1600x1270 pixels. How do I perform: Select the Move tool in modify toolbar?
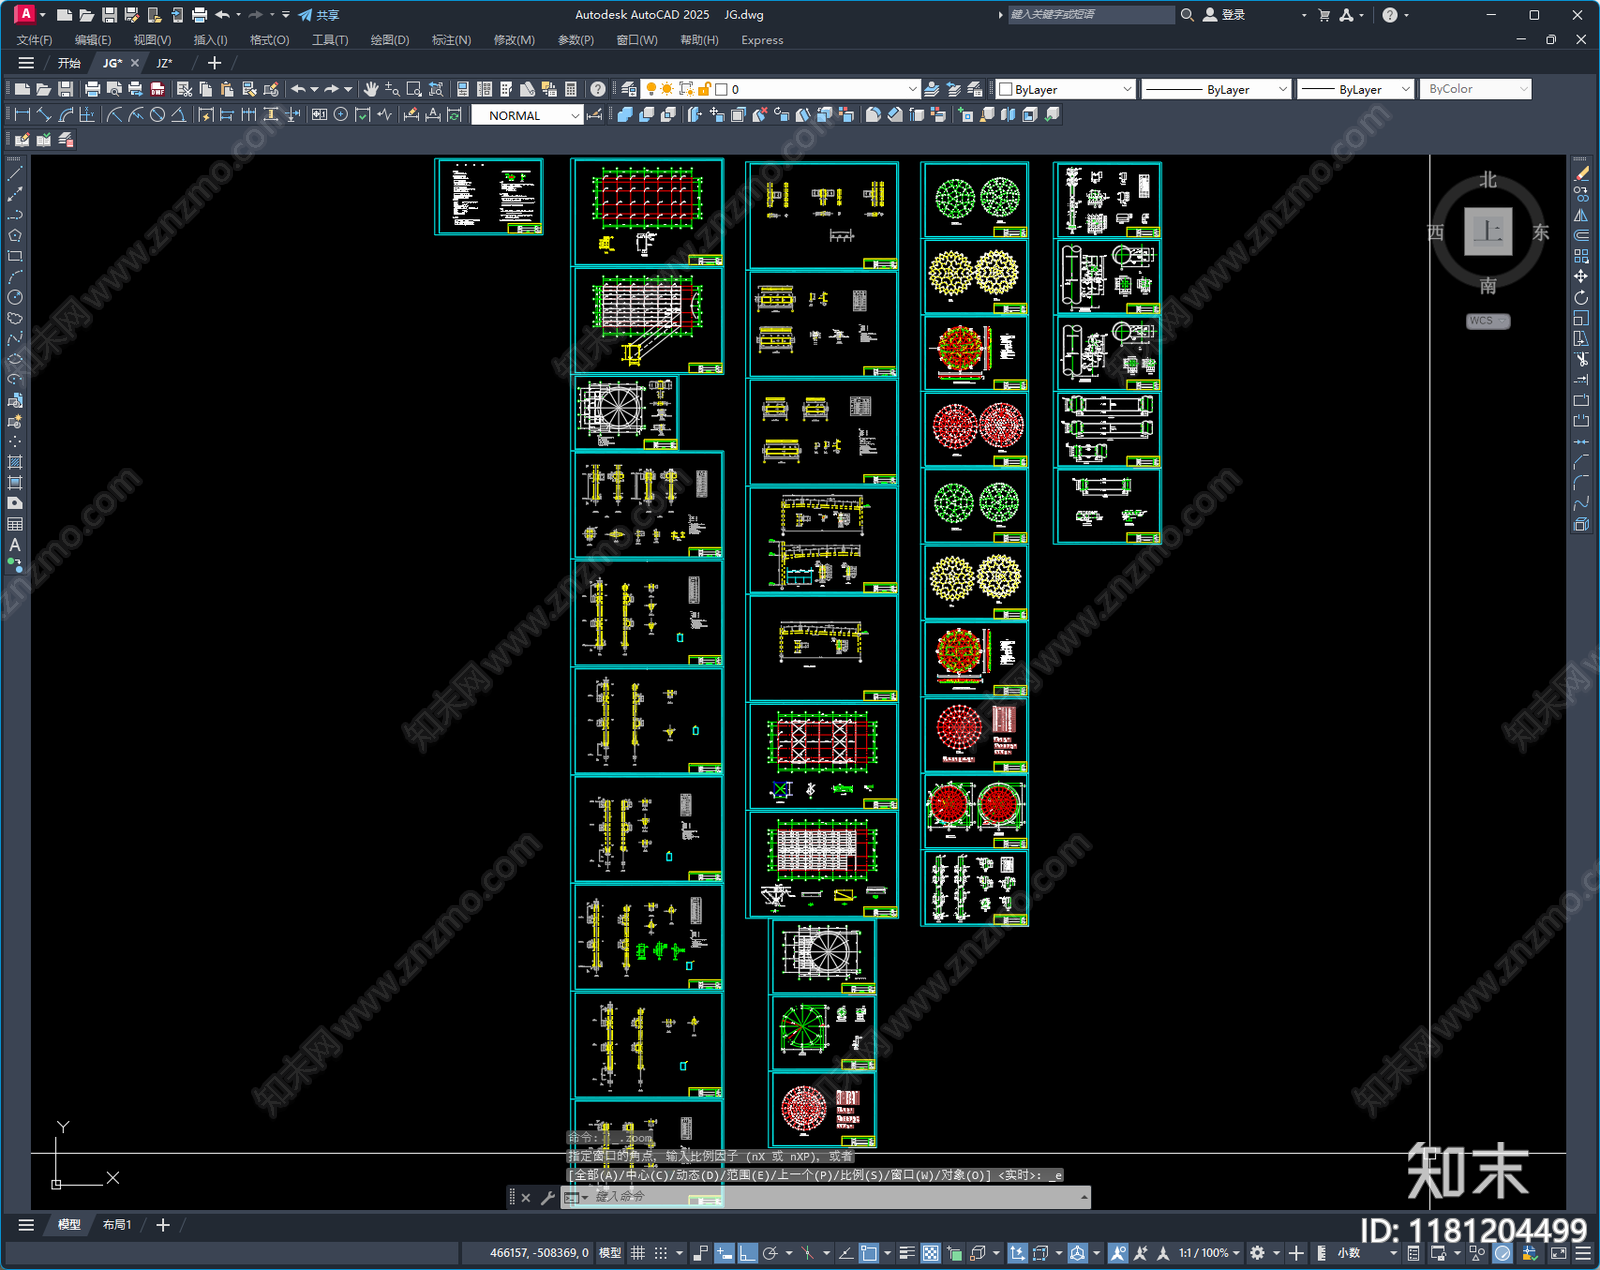(x=1581, y=277)
